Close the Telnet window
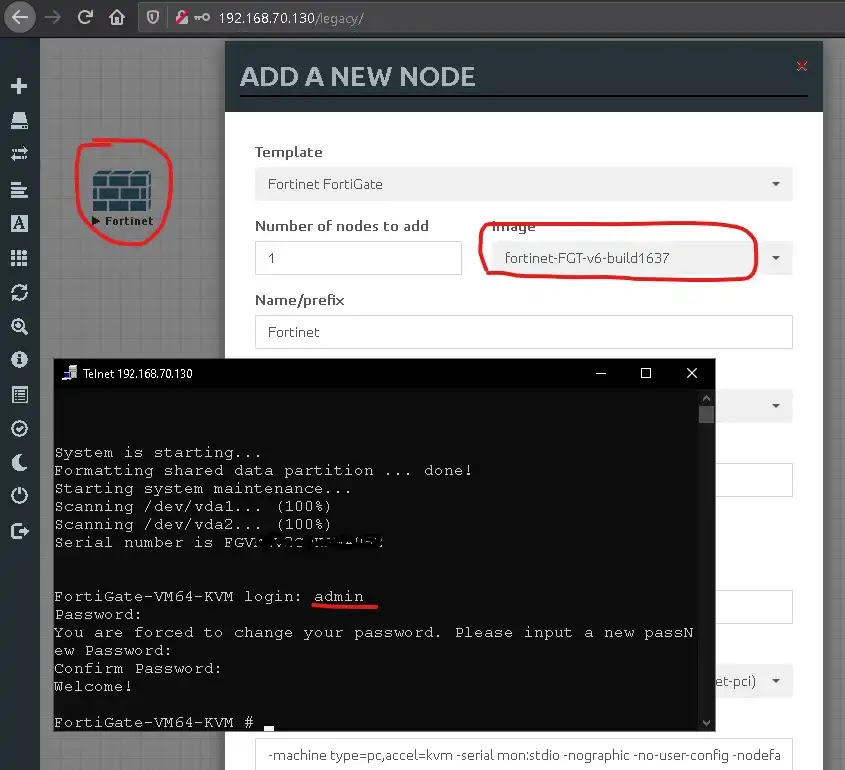The image size is (845, 770). pyautogui.click(x=691, y=373)
